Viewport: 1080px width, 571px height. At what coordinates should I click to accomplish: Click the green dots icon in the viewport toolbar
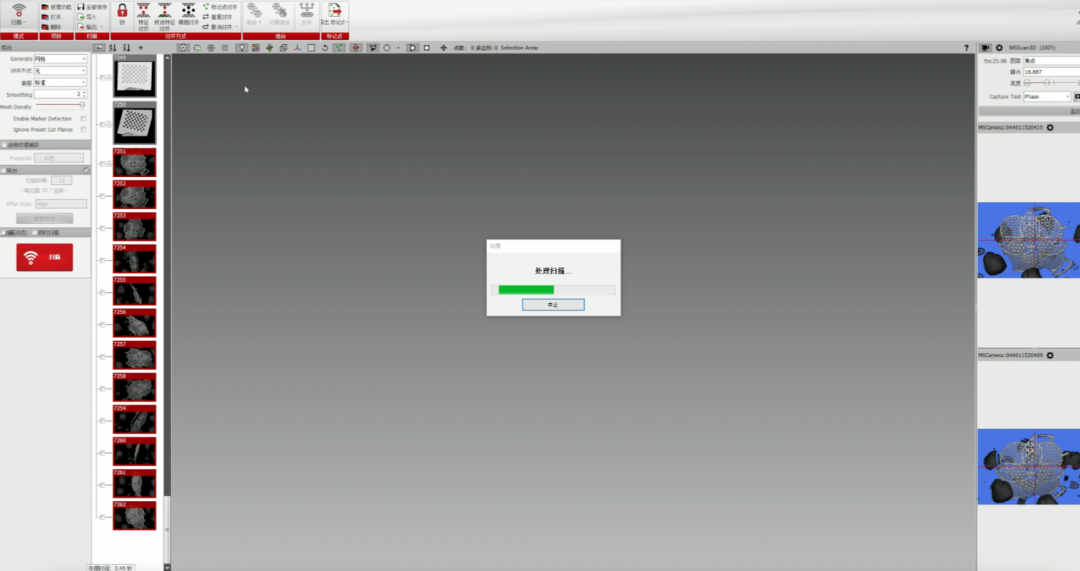point(339,48)
